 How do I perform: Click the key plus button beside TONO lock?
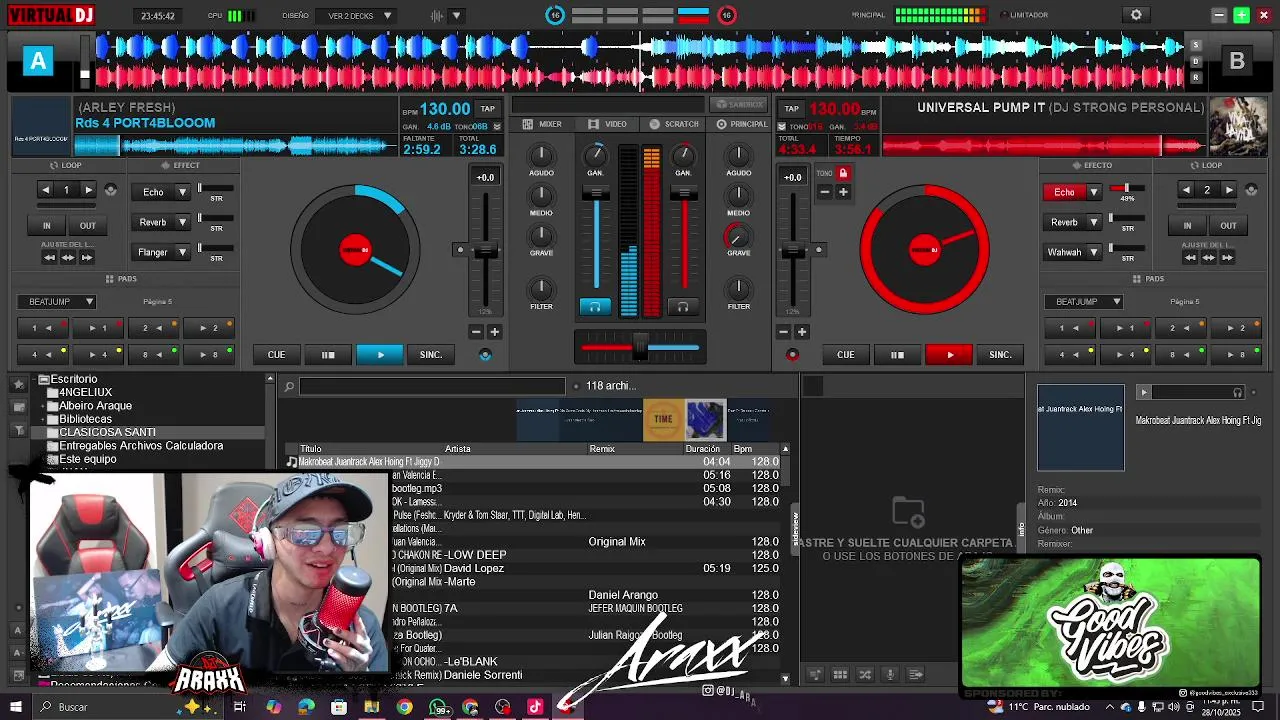pyautogui.click(x=843, y=191)
